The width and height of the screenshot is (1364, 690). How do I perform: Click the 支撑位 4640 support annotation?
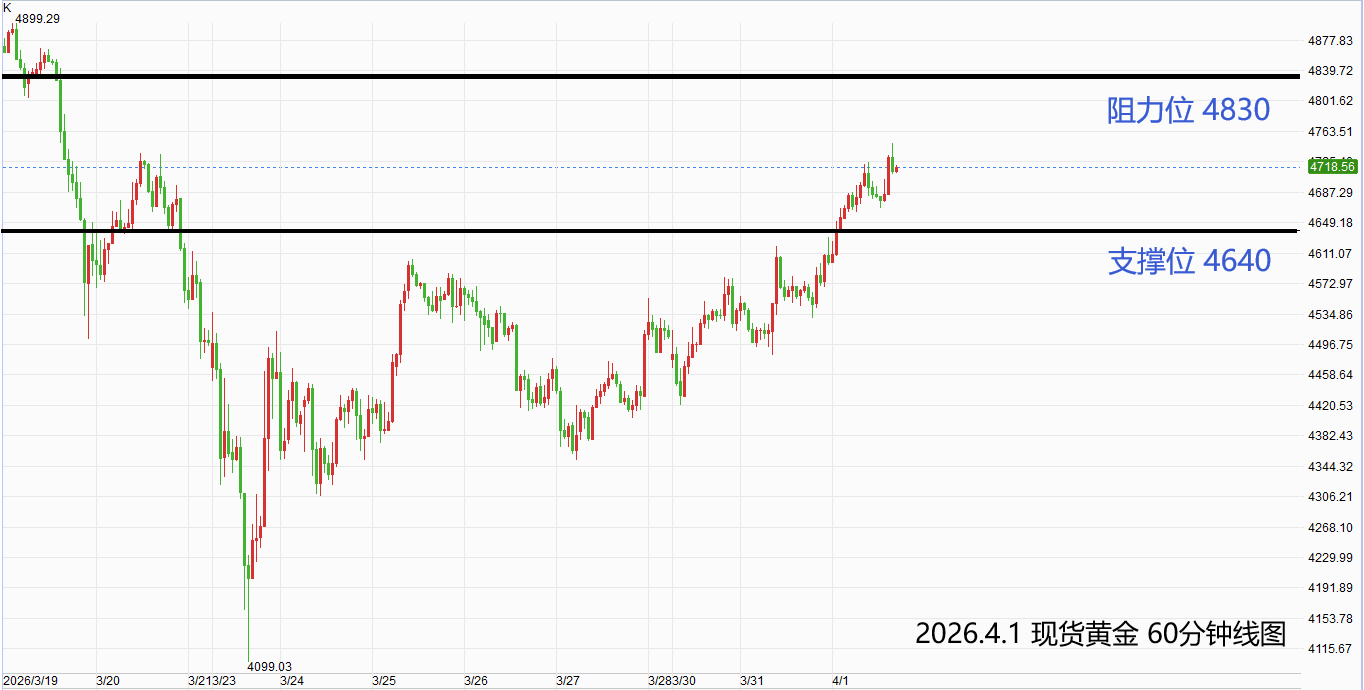point(1189,261)
